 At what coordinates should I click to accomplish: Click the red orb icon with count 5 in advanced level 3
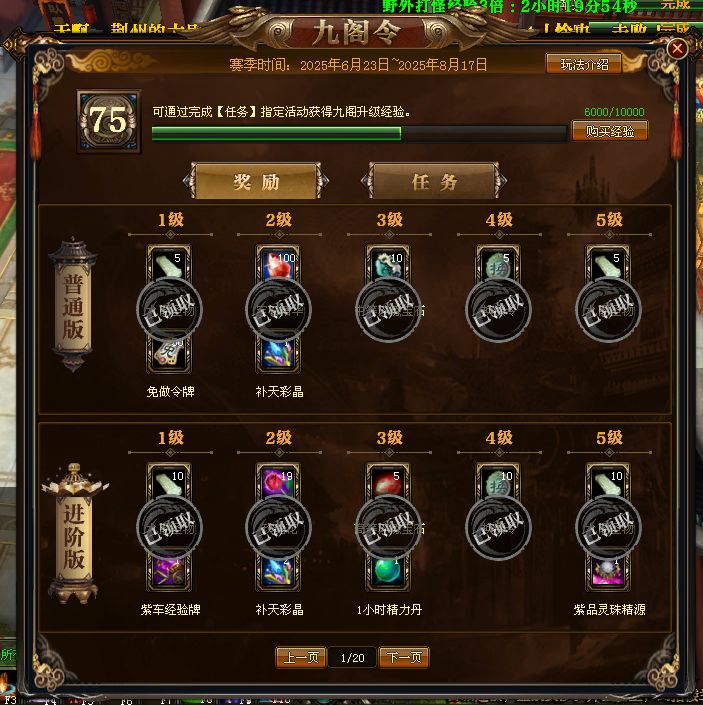[x=388, y=482]
